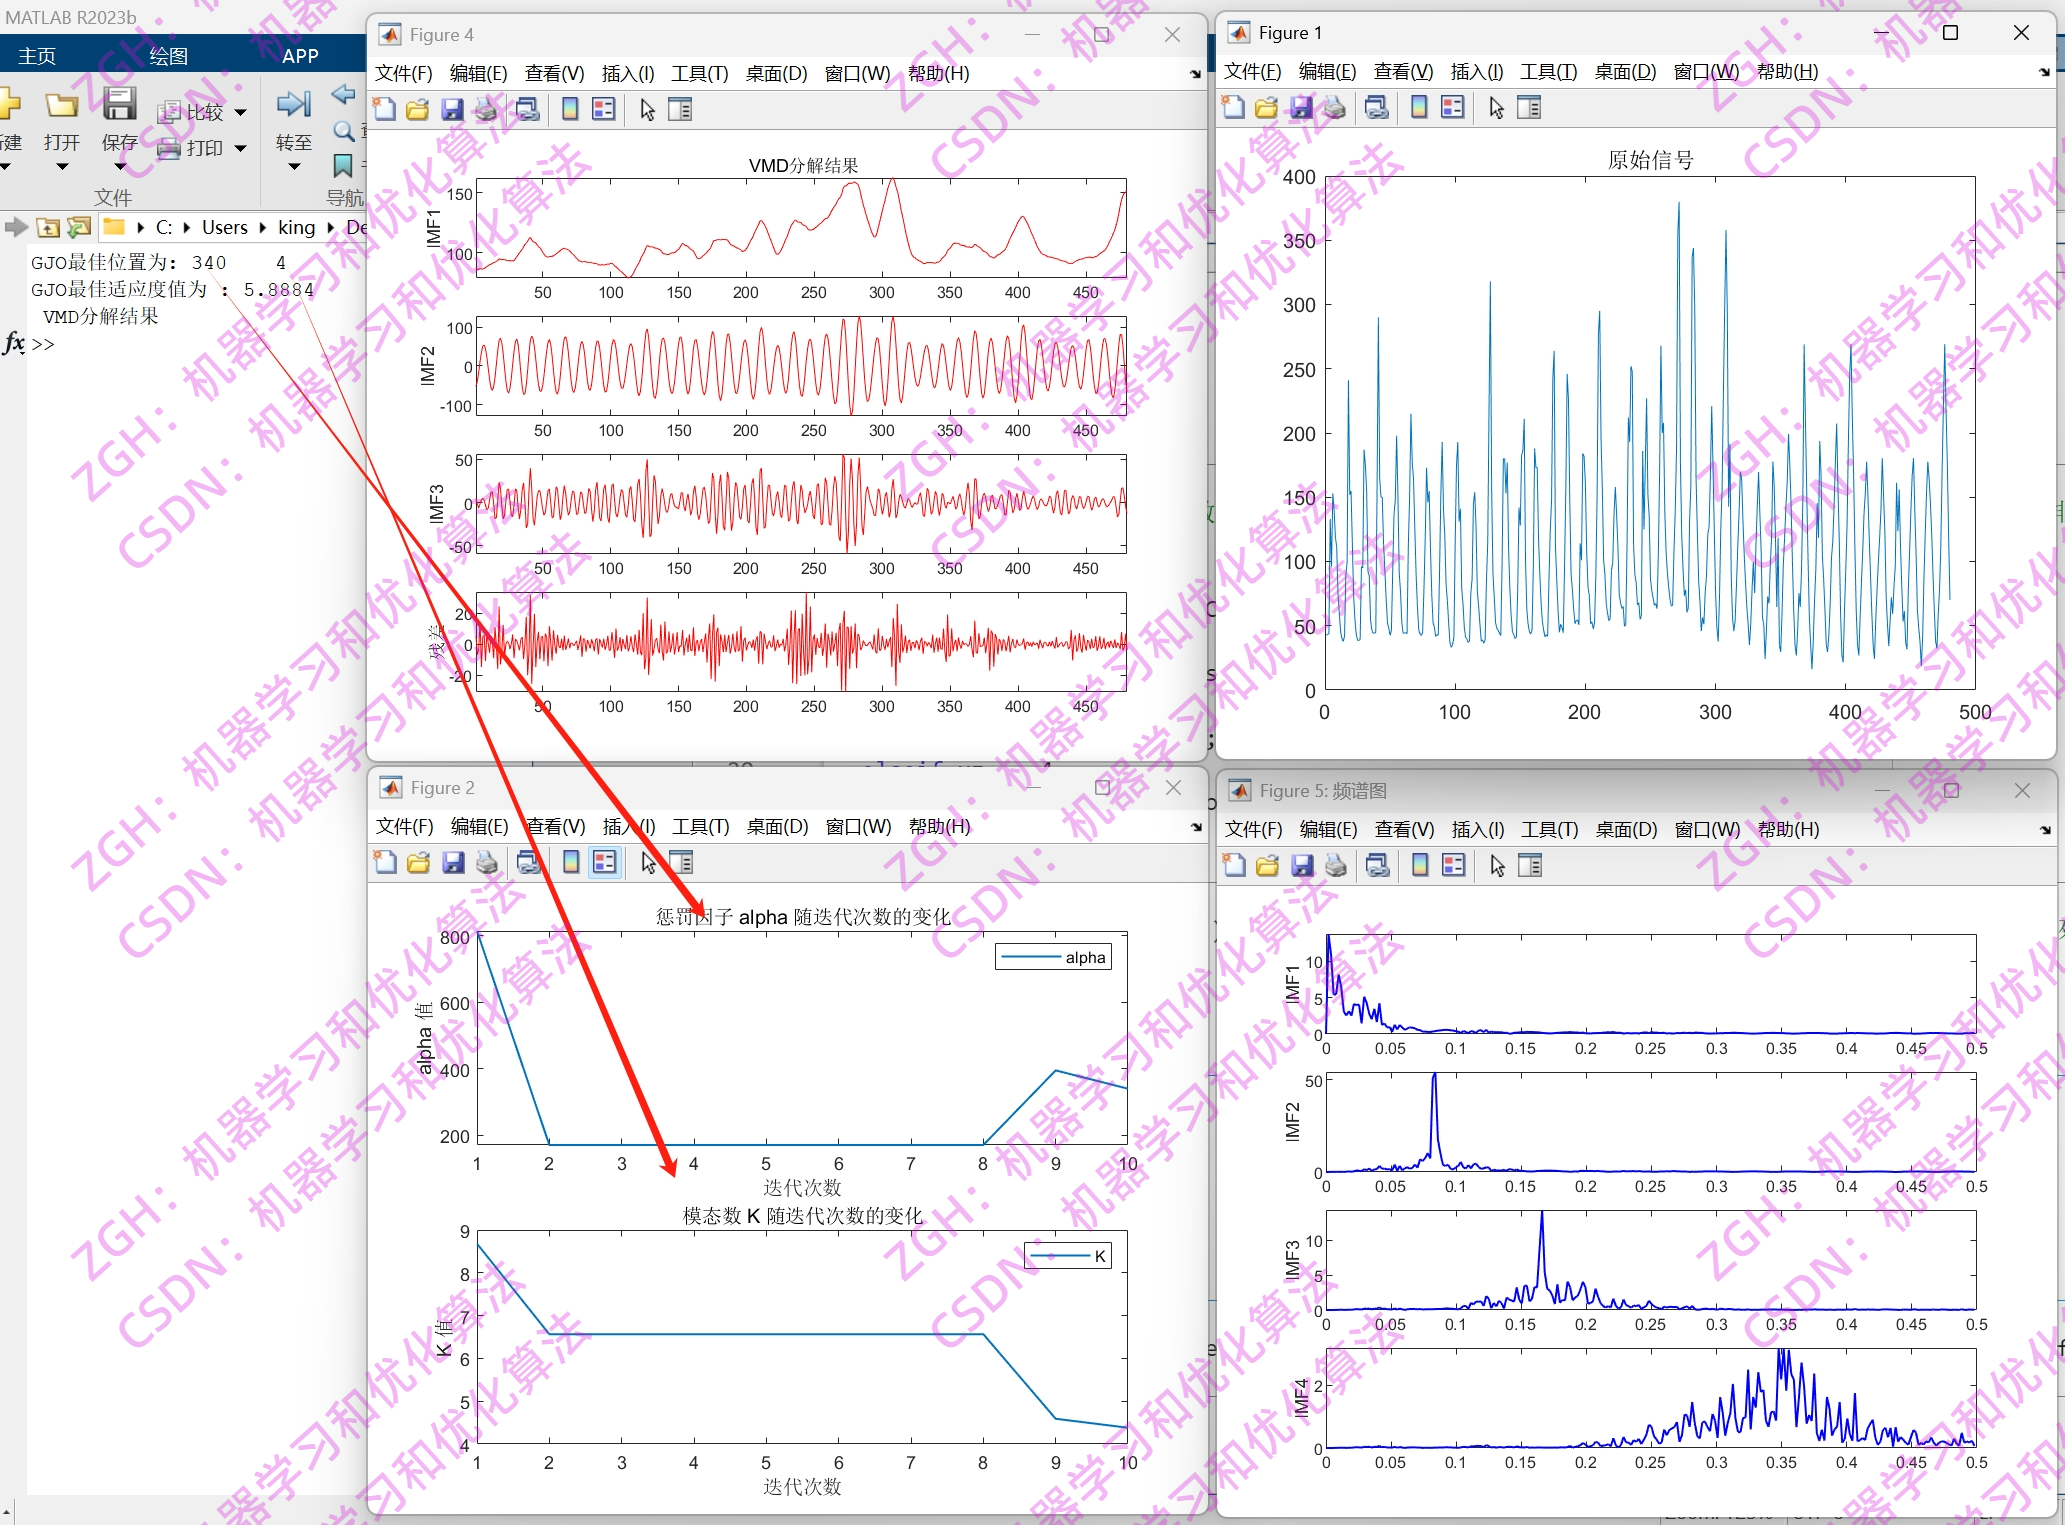Screen dimensions: 2065x1525
Task: Expand Open (打开) dropdown arrow
Action: tap(62, 166)
